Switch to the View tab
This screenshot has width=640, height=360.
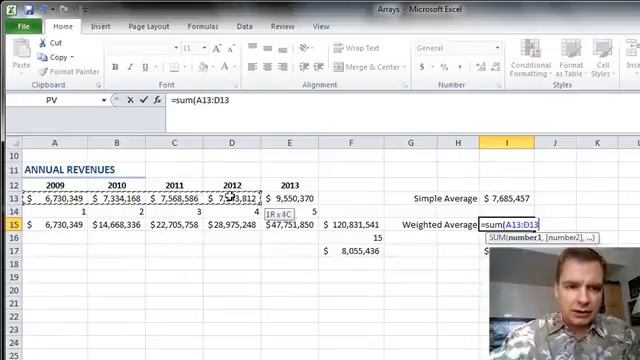click(x=321, y=27)
